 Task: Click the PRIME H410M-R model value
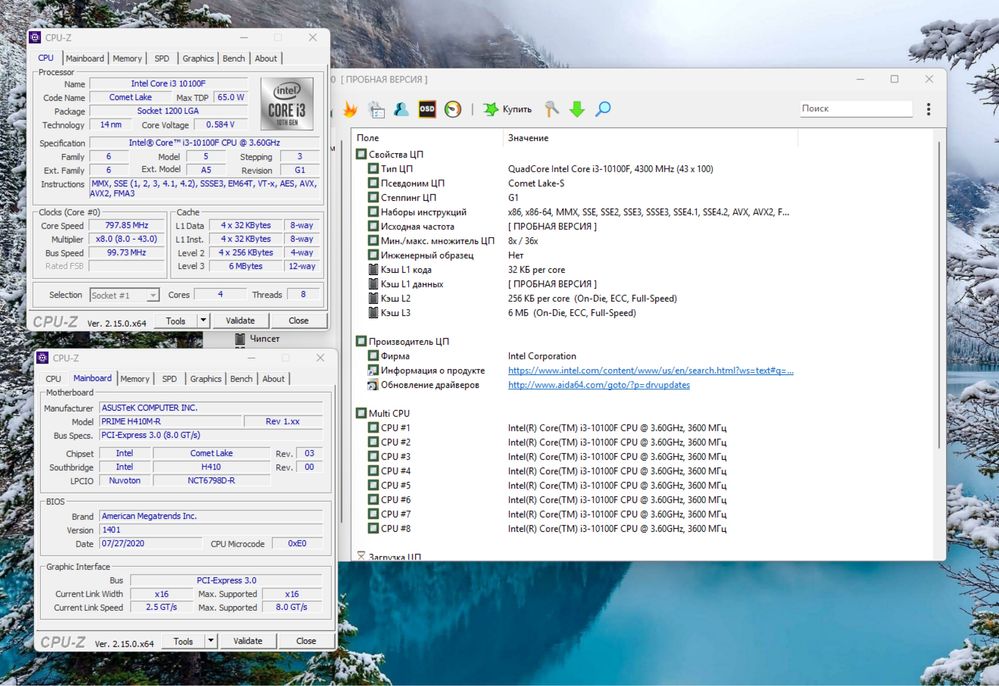coord(171,421)
